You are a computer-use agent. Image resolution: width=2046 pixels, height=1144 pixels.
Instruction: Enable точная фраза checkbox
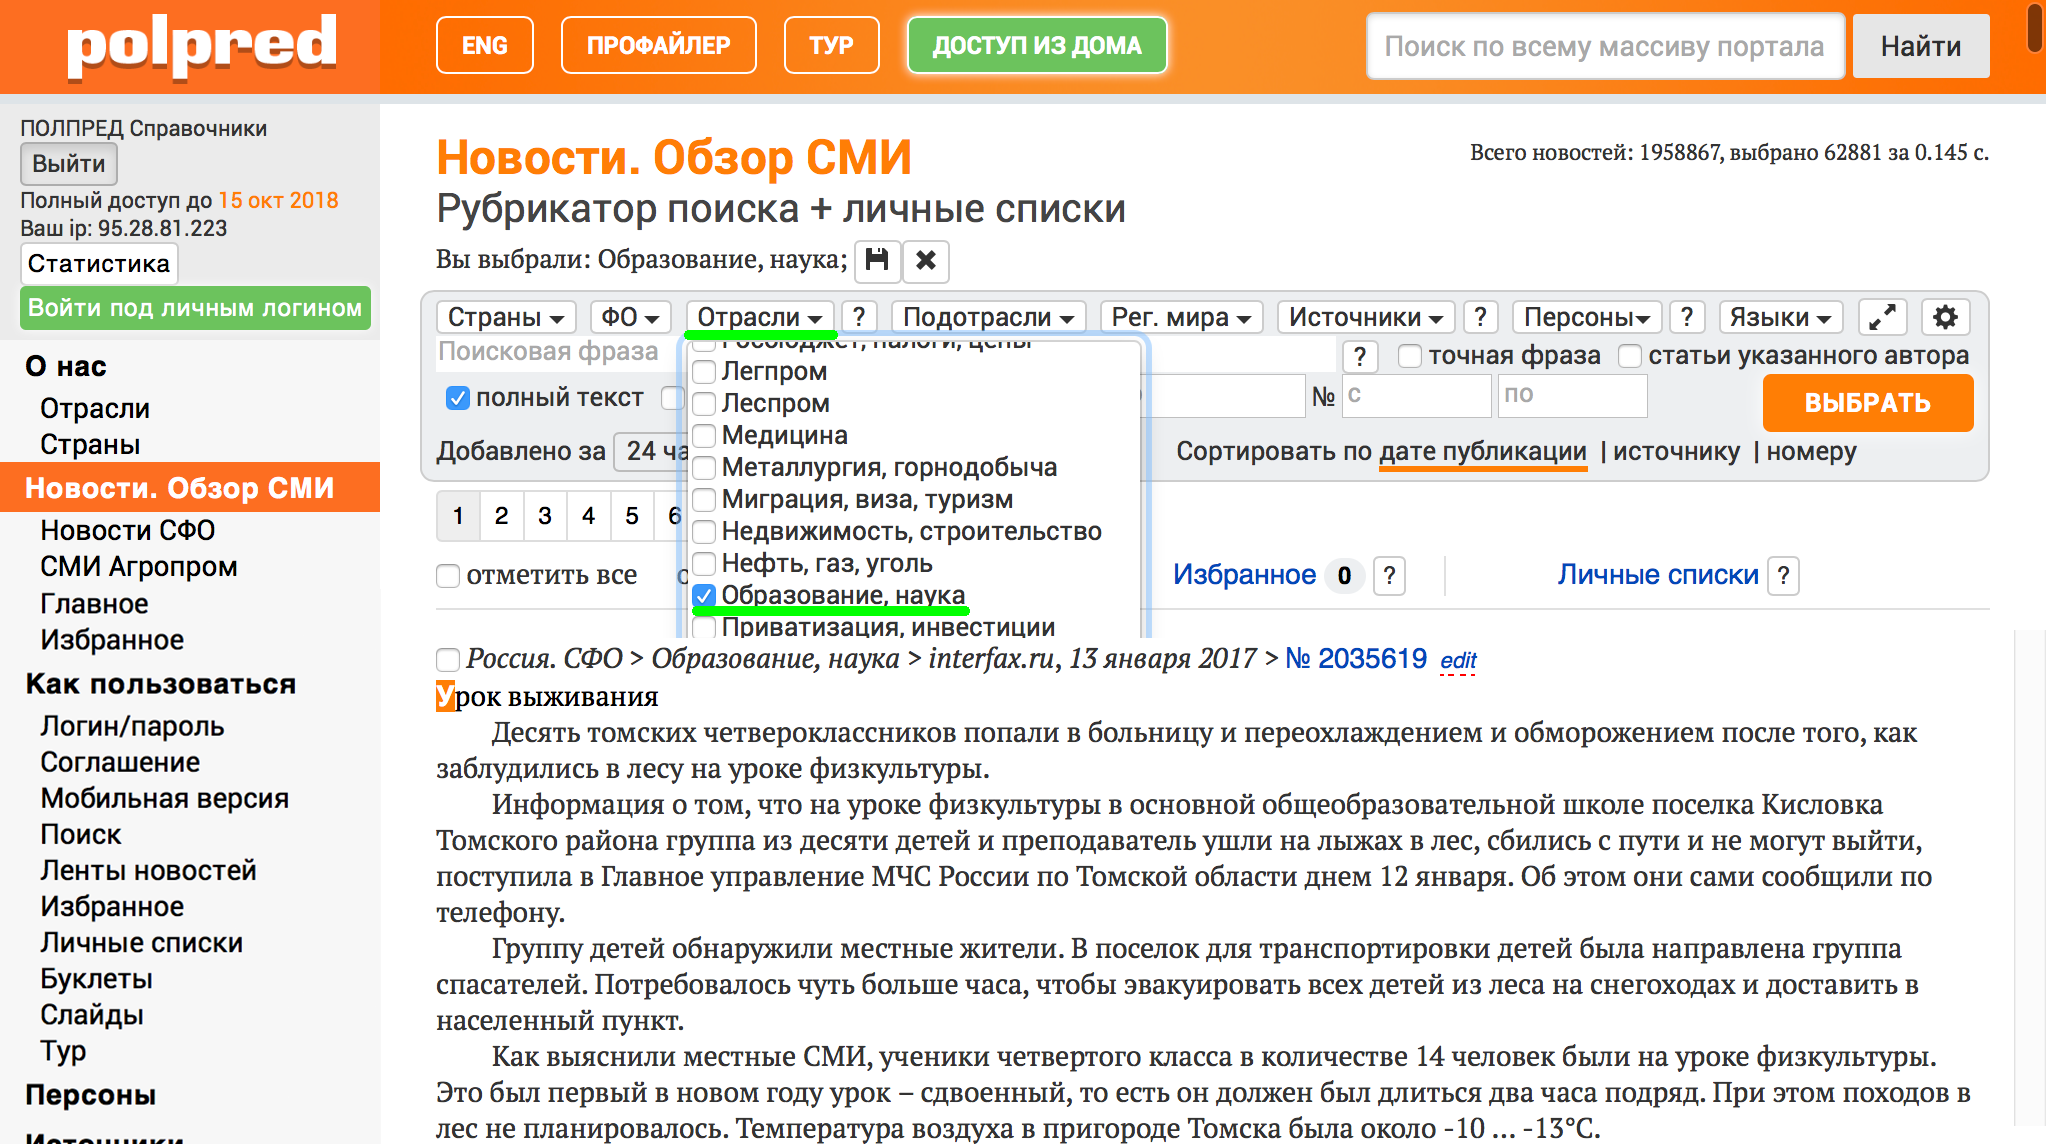(x=1410, y=356)
